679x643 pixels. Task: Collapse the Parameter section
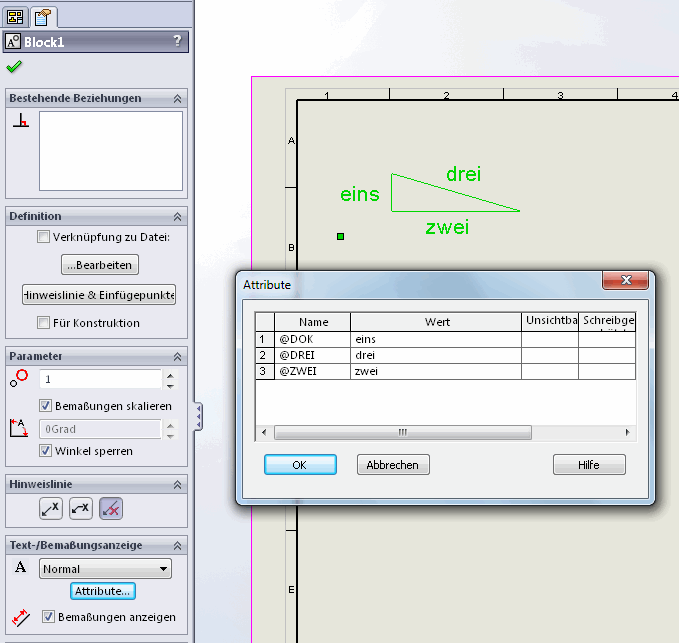point(178,356)
